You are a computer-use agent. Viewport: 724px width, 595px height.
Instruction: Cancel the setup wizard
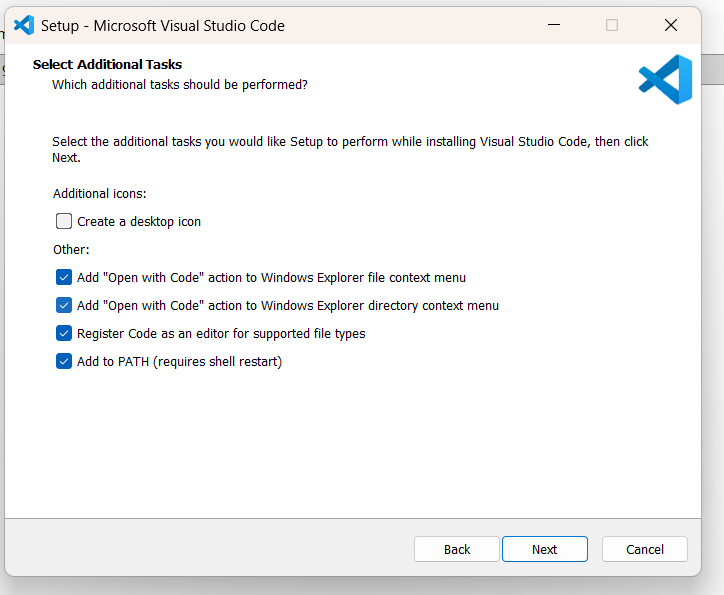point(645,549)
